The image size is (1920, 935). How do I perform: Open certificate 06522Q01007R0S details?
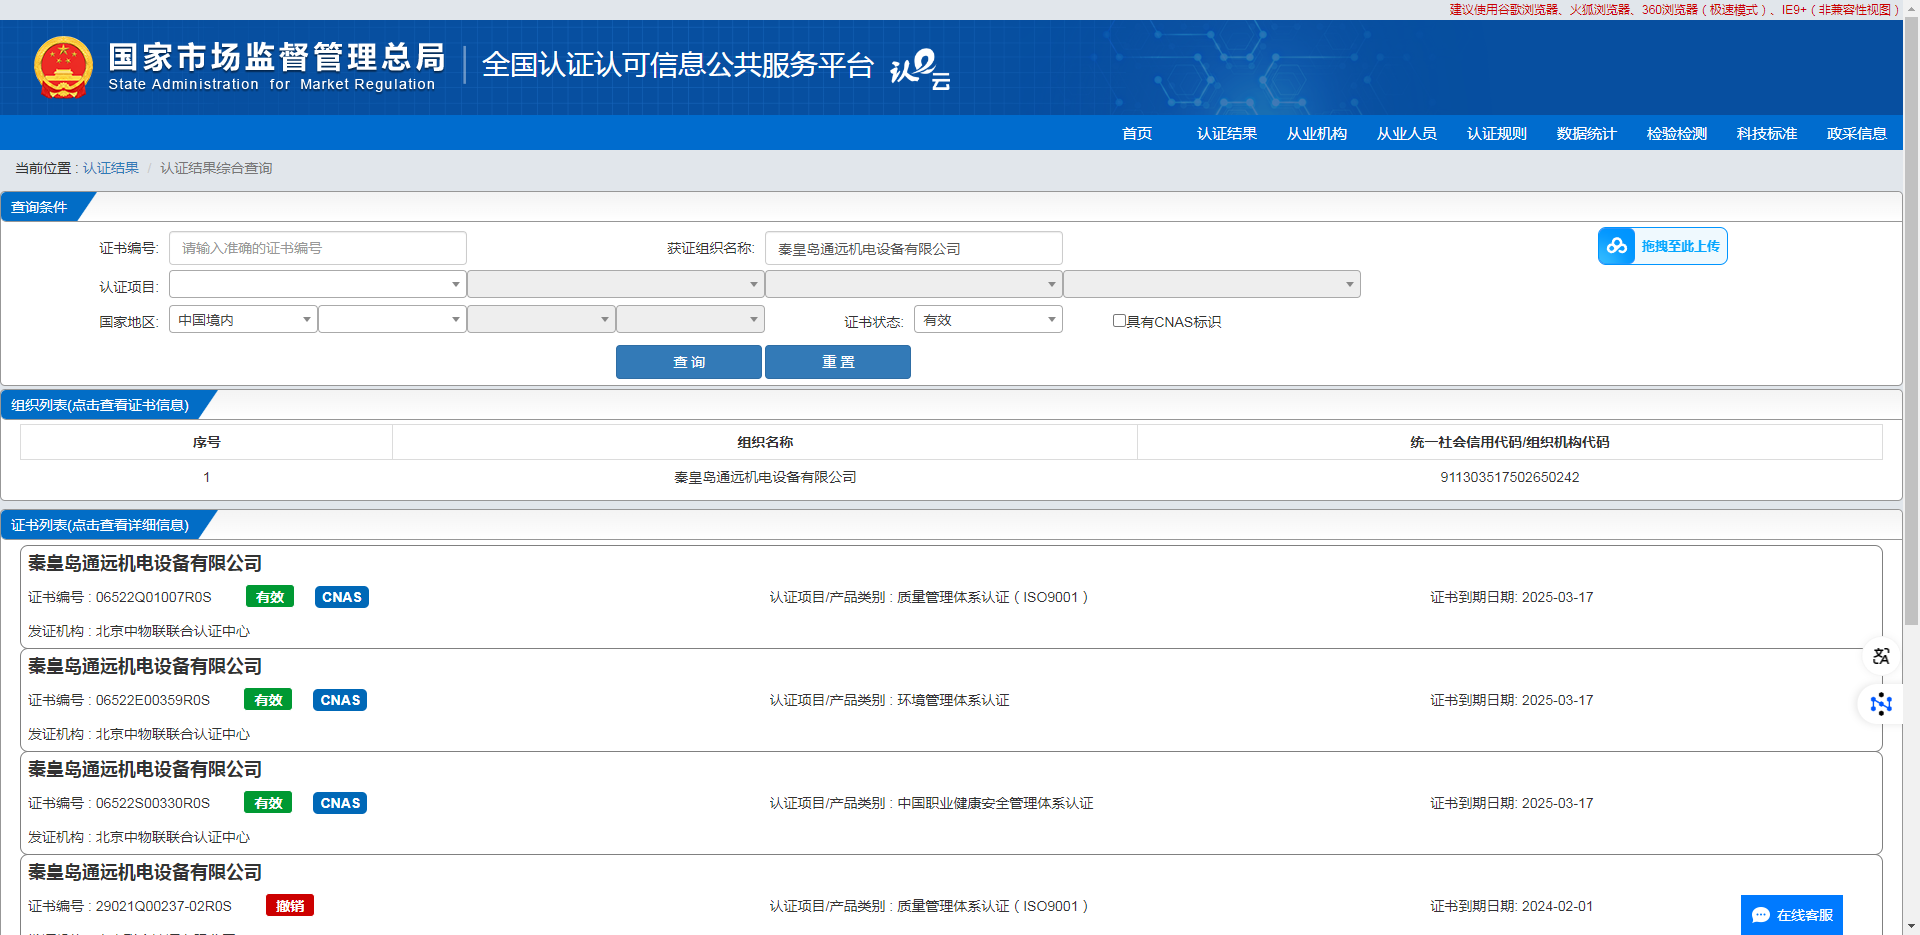tap(951, 597)
